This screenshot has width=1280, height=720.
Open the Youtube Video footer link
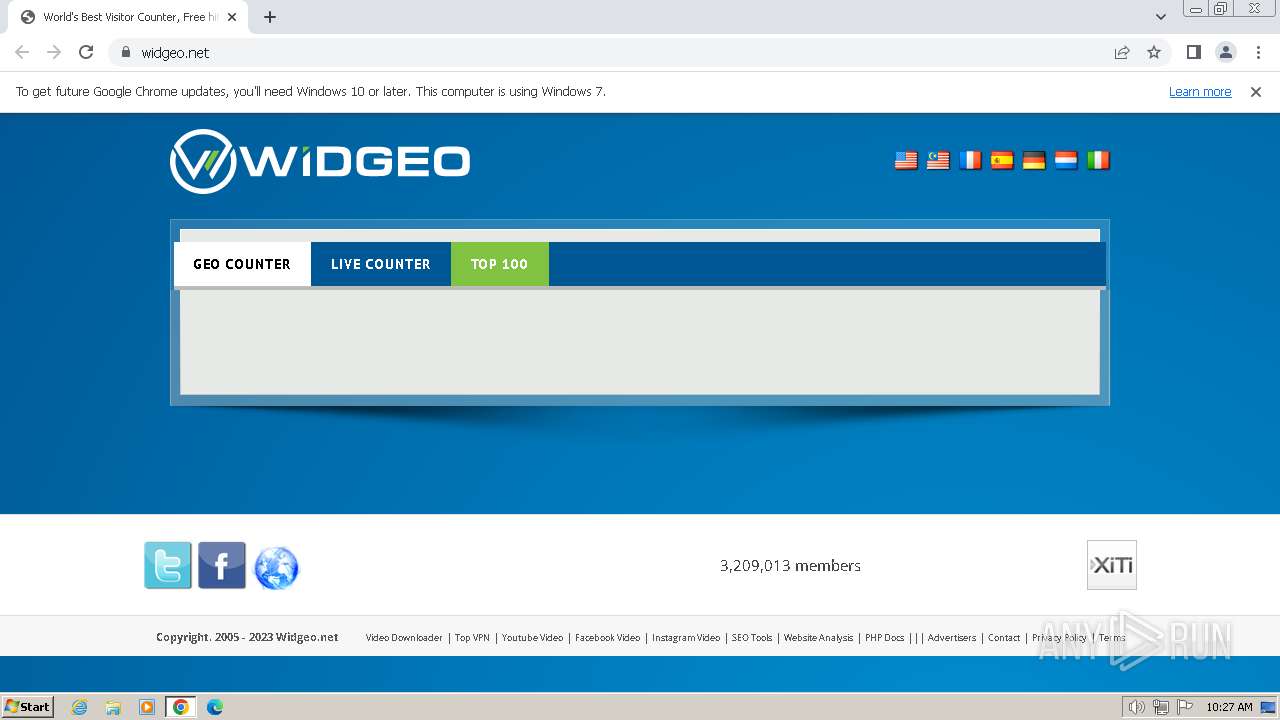tap(532, 637)
